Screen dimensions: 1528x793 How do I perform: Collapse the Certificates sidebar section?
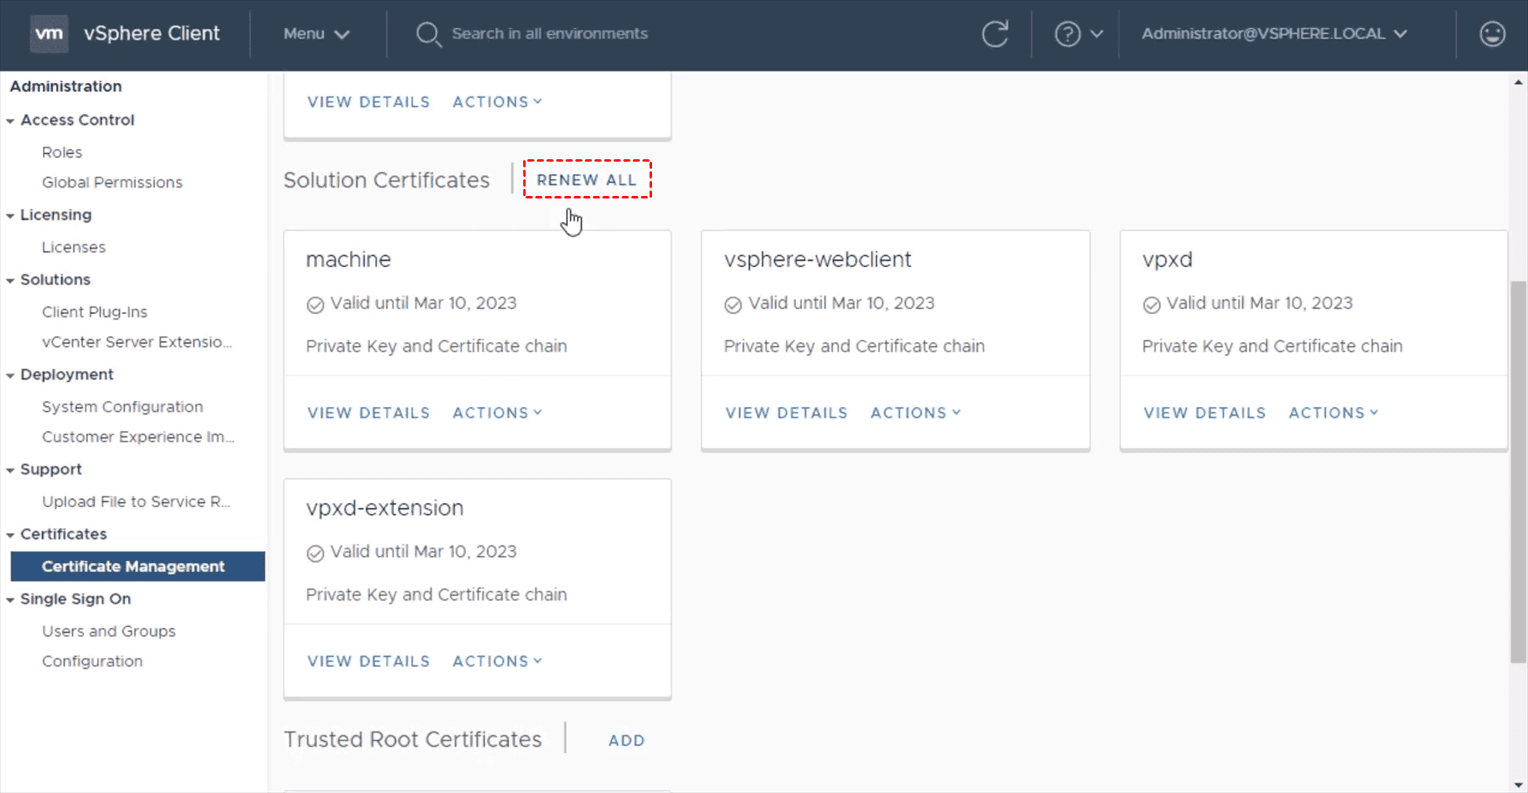click(11, 535)
